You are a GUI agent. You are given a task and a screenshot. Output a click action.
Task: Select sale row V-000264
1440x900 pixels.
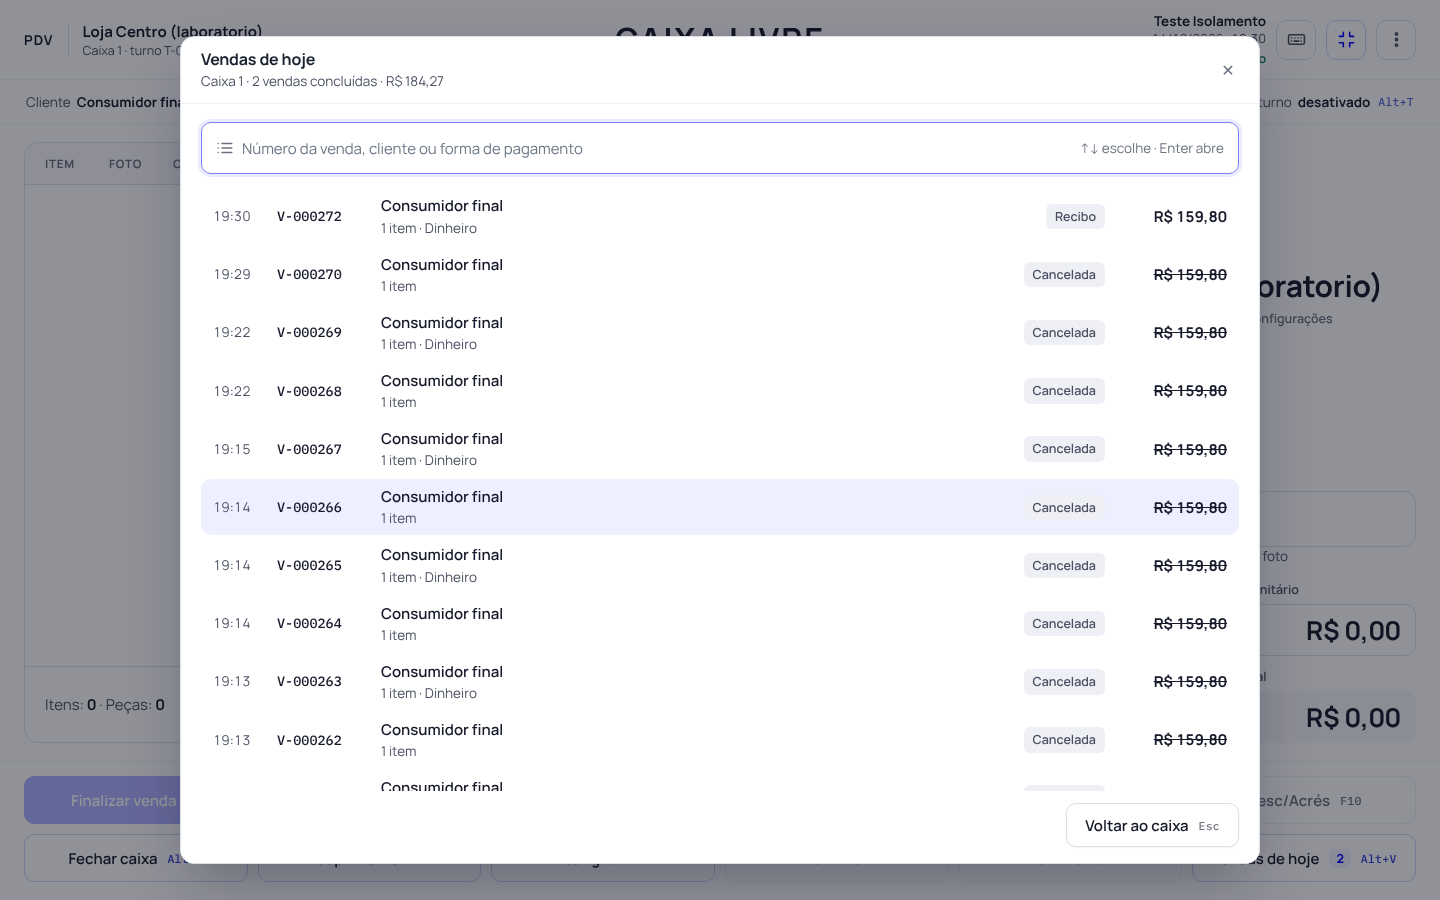(x=720, y=624)
